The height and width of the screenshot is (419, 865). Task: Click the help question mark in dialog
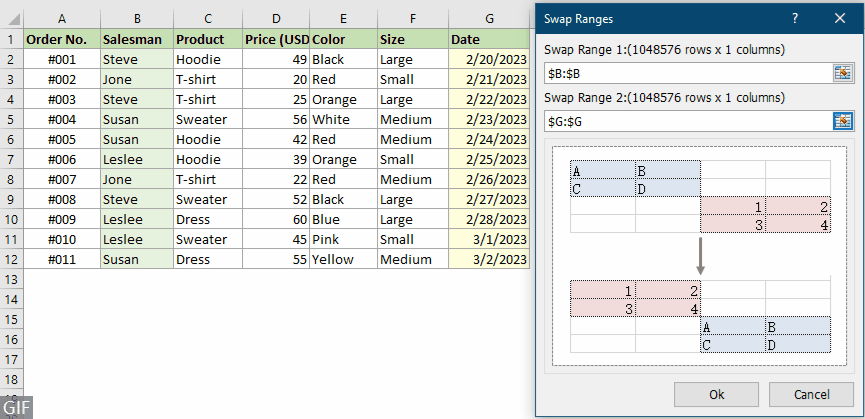point(794,18)
